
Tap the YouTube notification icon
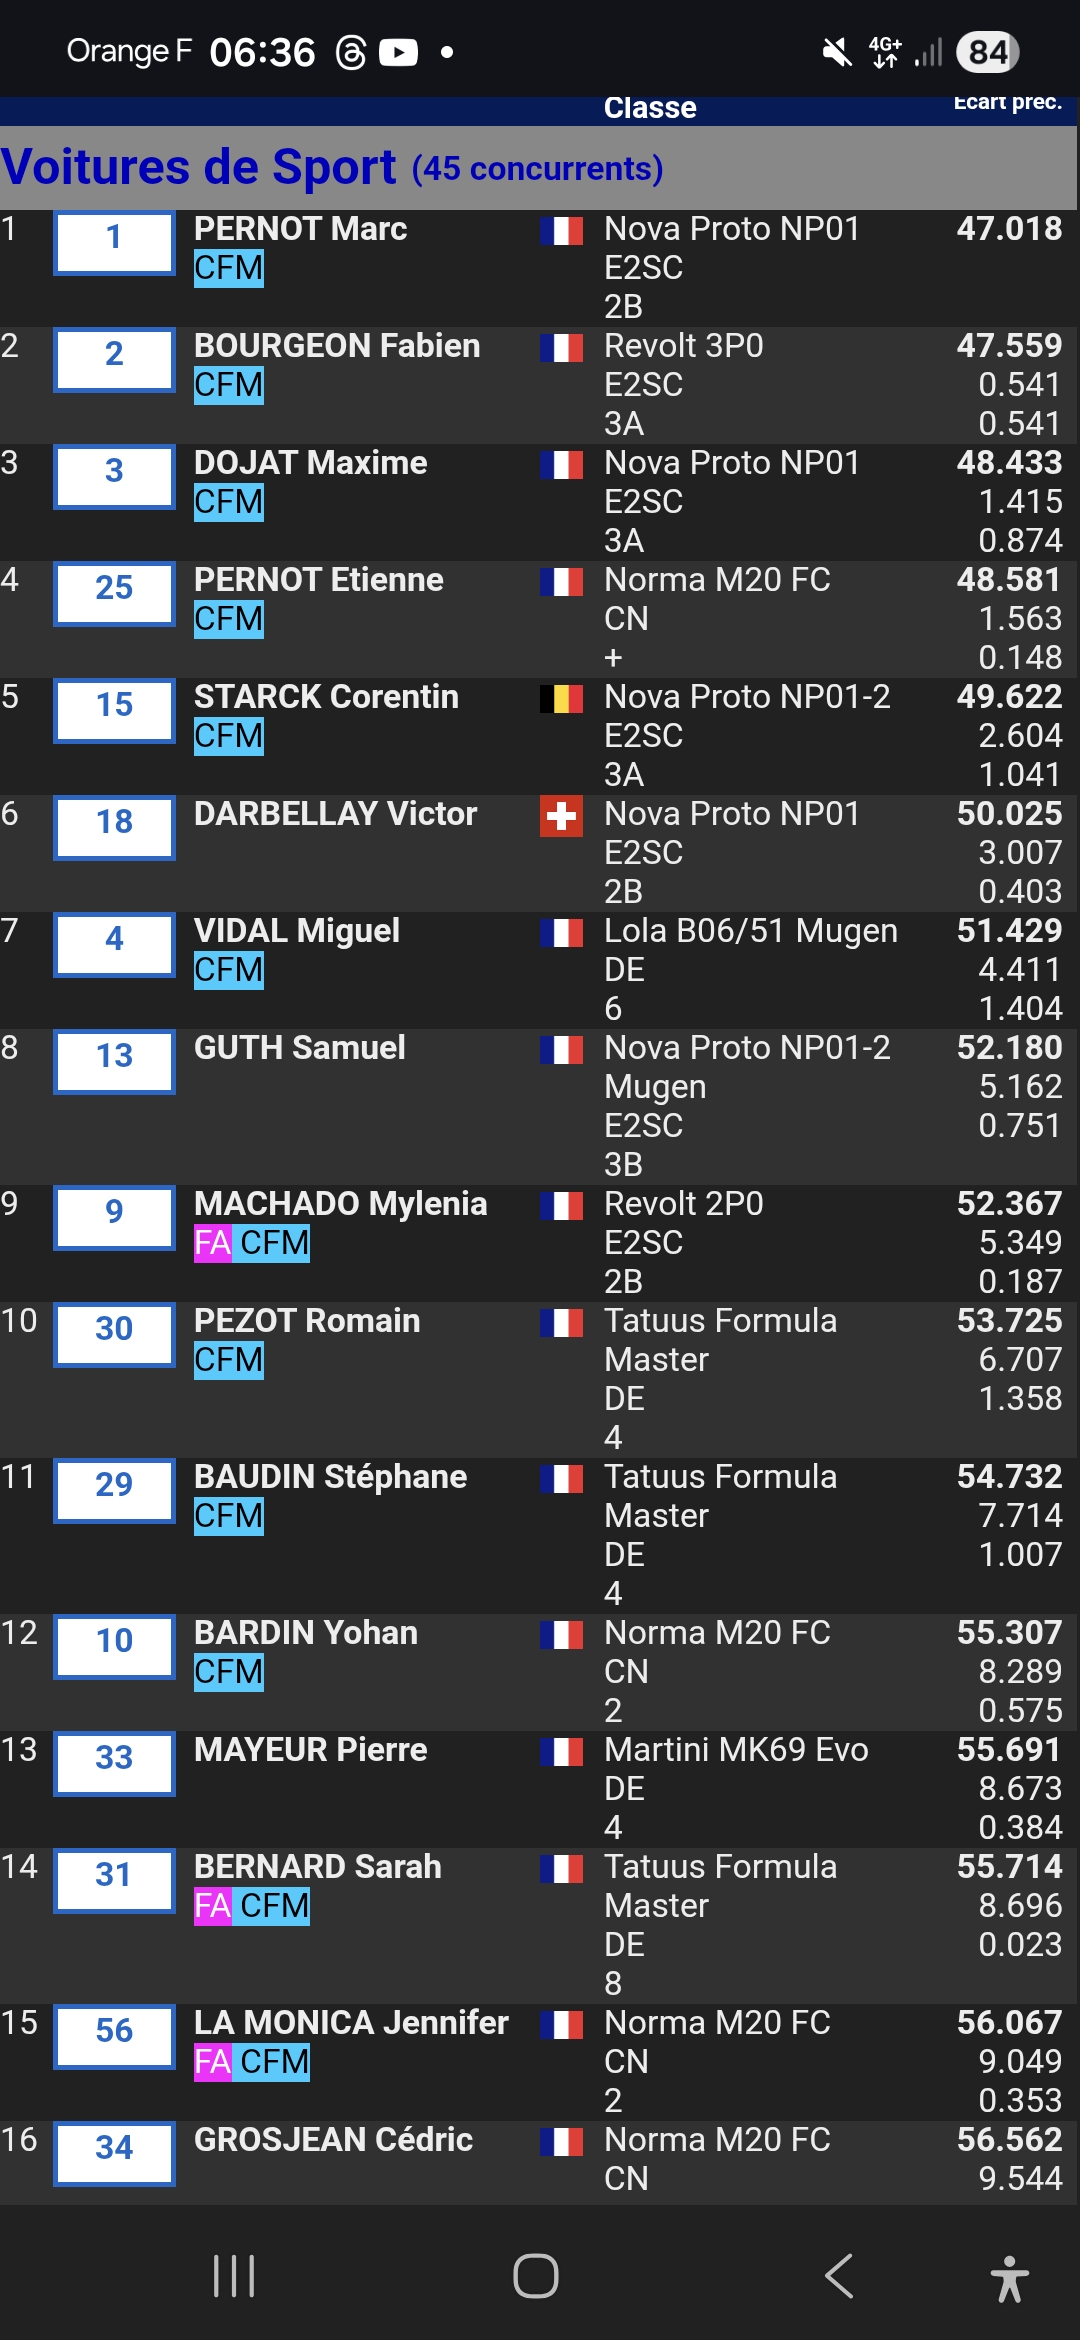pos(398,52)
